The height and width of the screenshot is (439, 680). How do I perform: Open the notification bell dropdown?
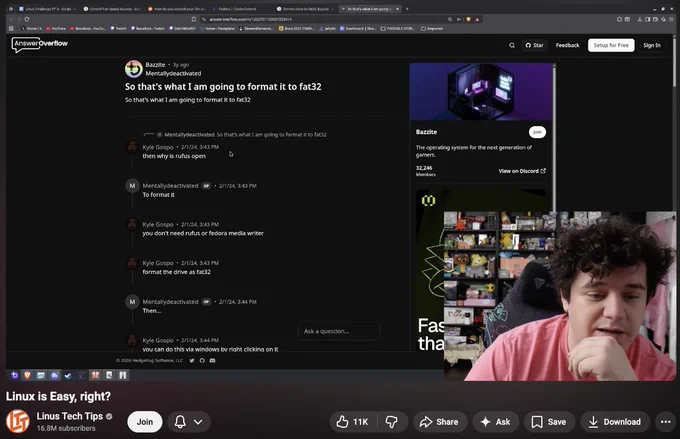[x=189, y=422]
